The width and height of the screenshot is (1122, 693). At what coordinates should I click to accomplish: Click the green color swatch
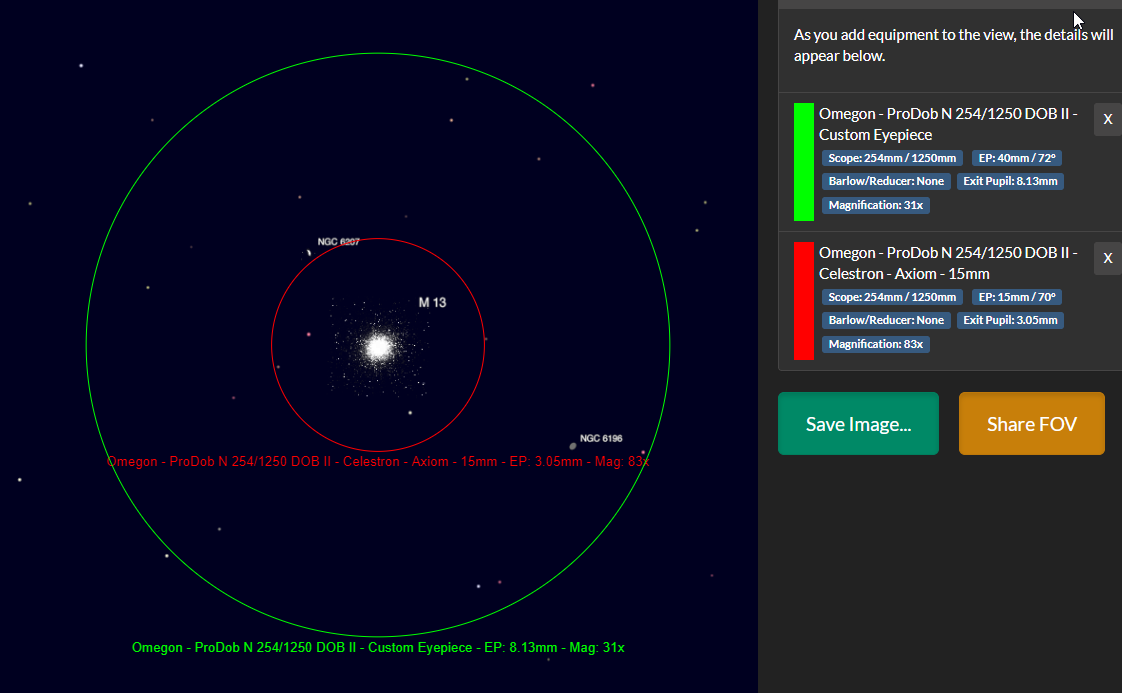click(804, 162)
